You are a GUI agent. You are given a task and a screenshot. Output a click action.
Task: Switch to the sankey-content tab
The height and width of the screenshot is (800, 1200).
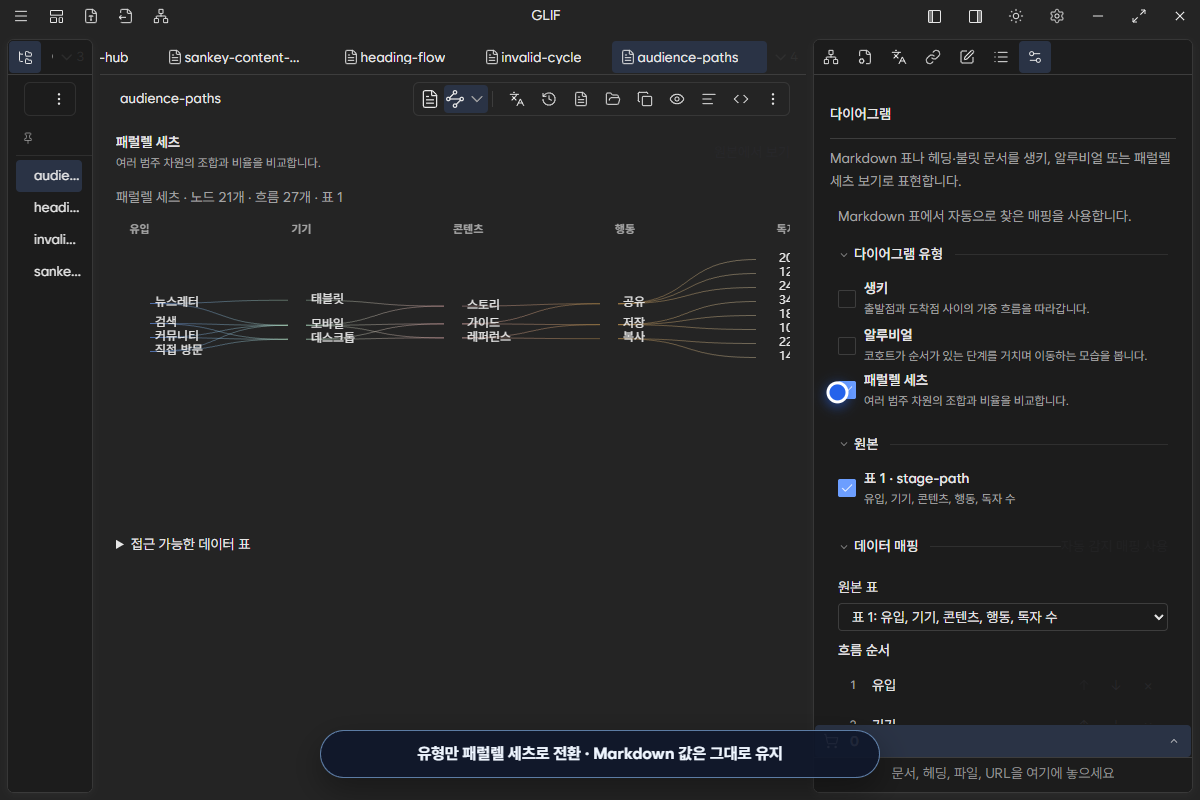[x=235, y=57]
